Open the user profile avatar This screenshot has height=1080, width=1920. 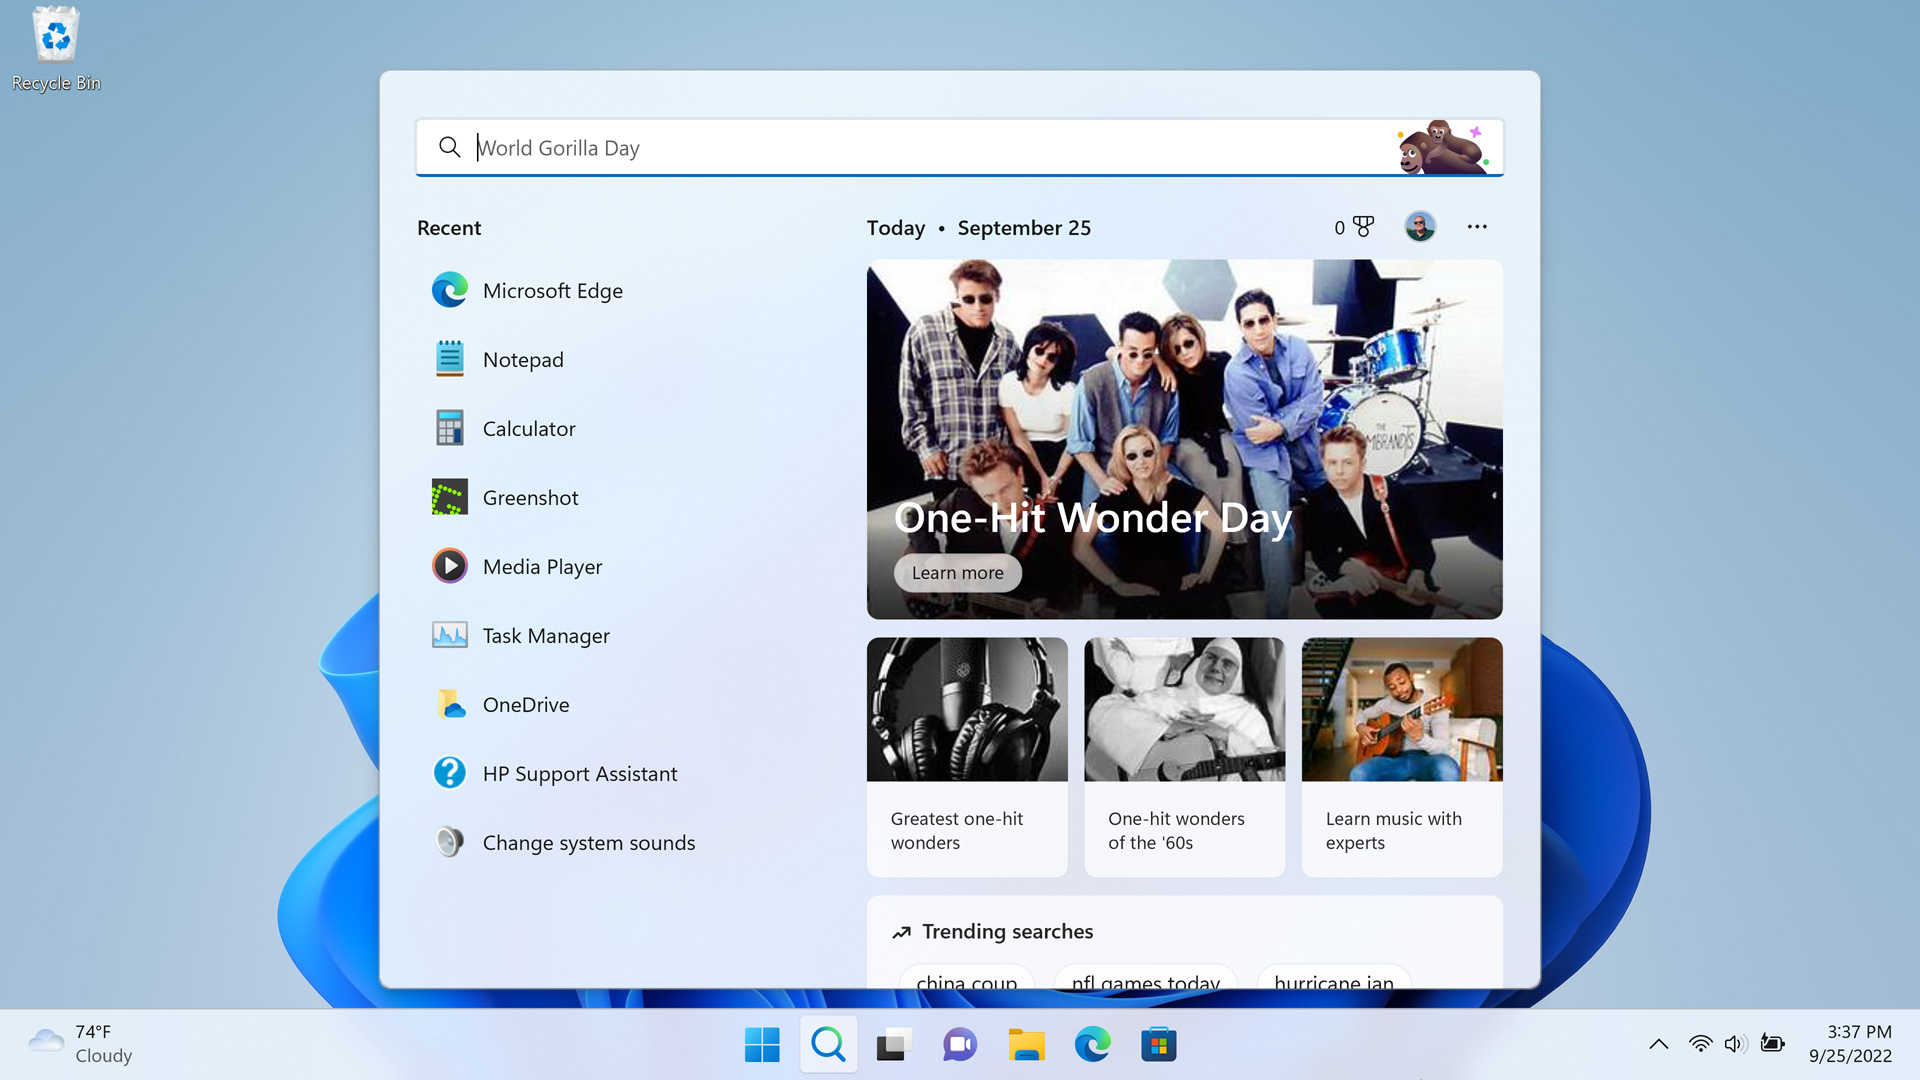(1419, 227)
